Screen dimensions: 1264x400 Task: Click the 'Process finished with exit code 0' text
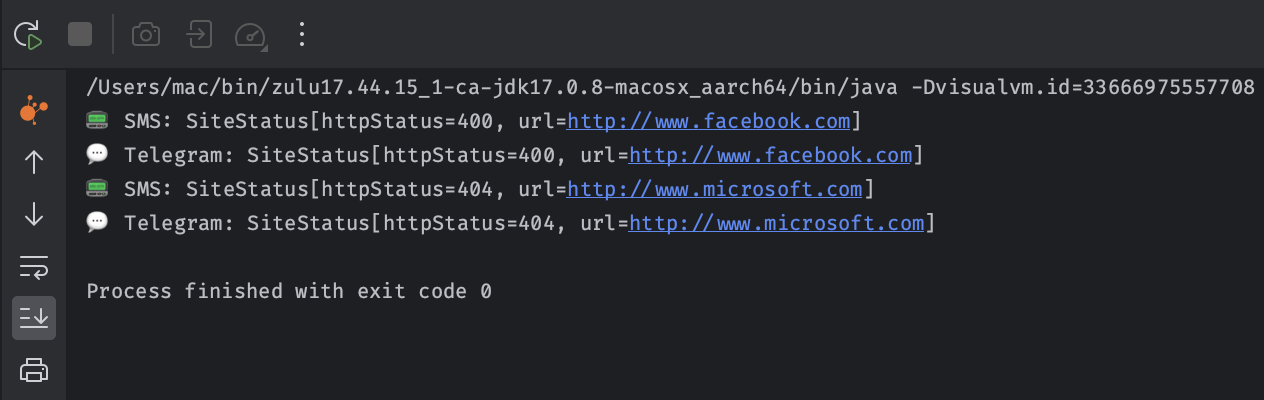[289, 292]
